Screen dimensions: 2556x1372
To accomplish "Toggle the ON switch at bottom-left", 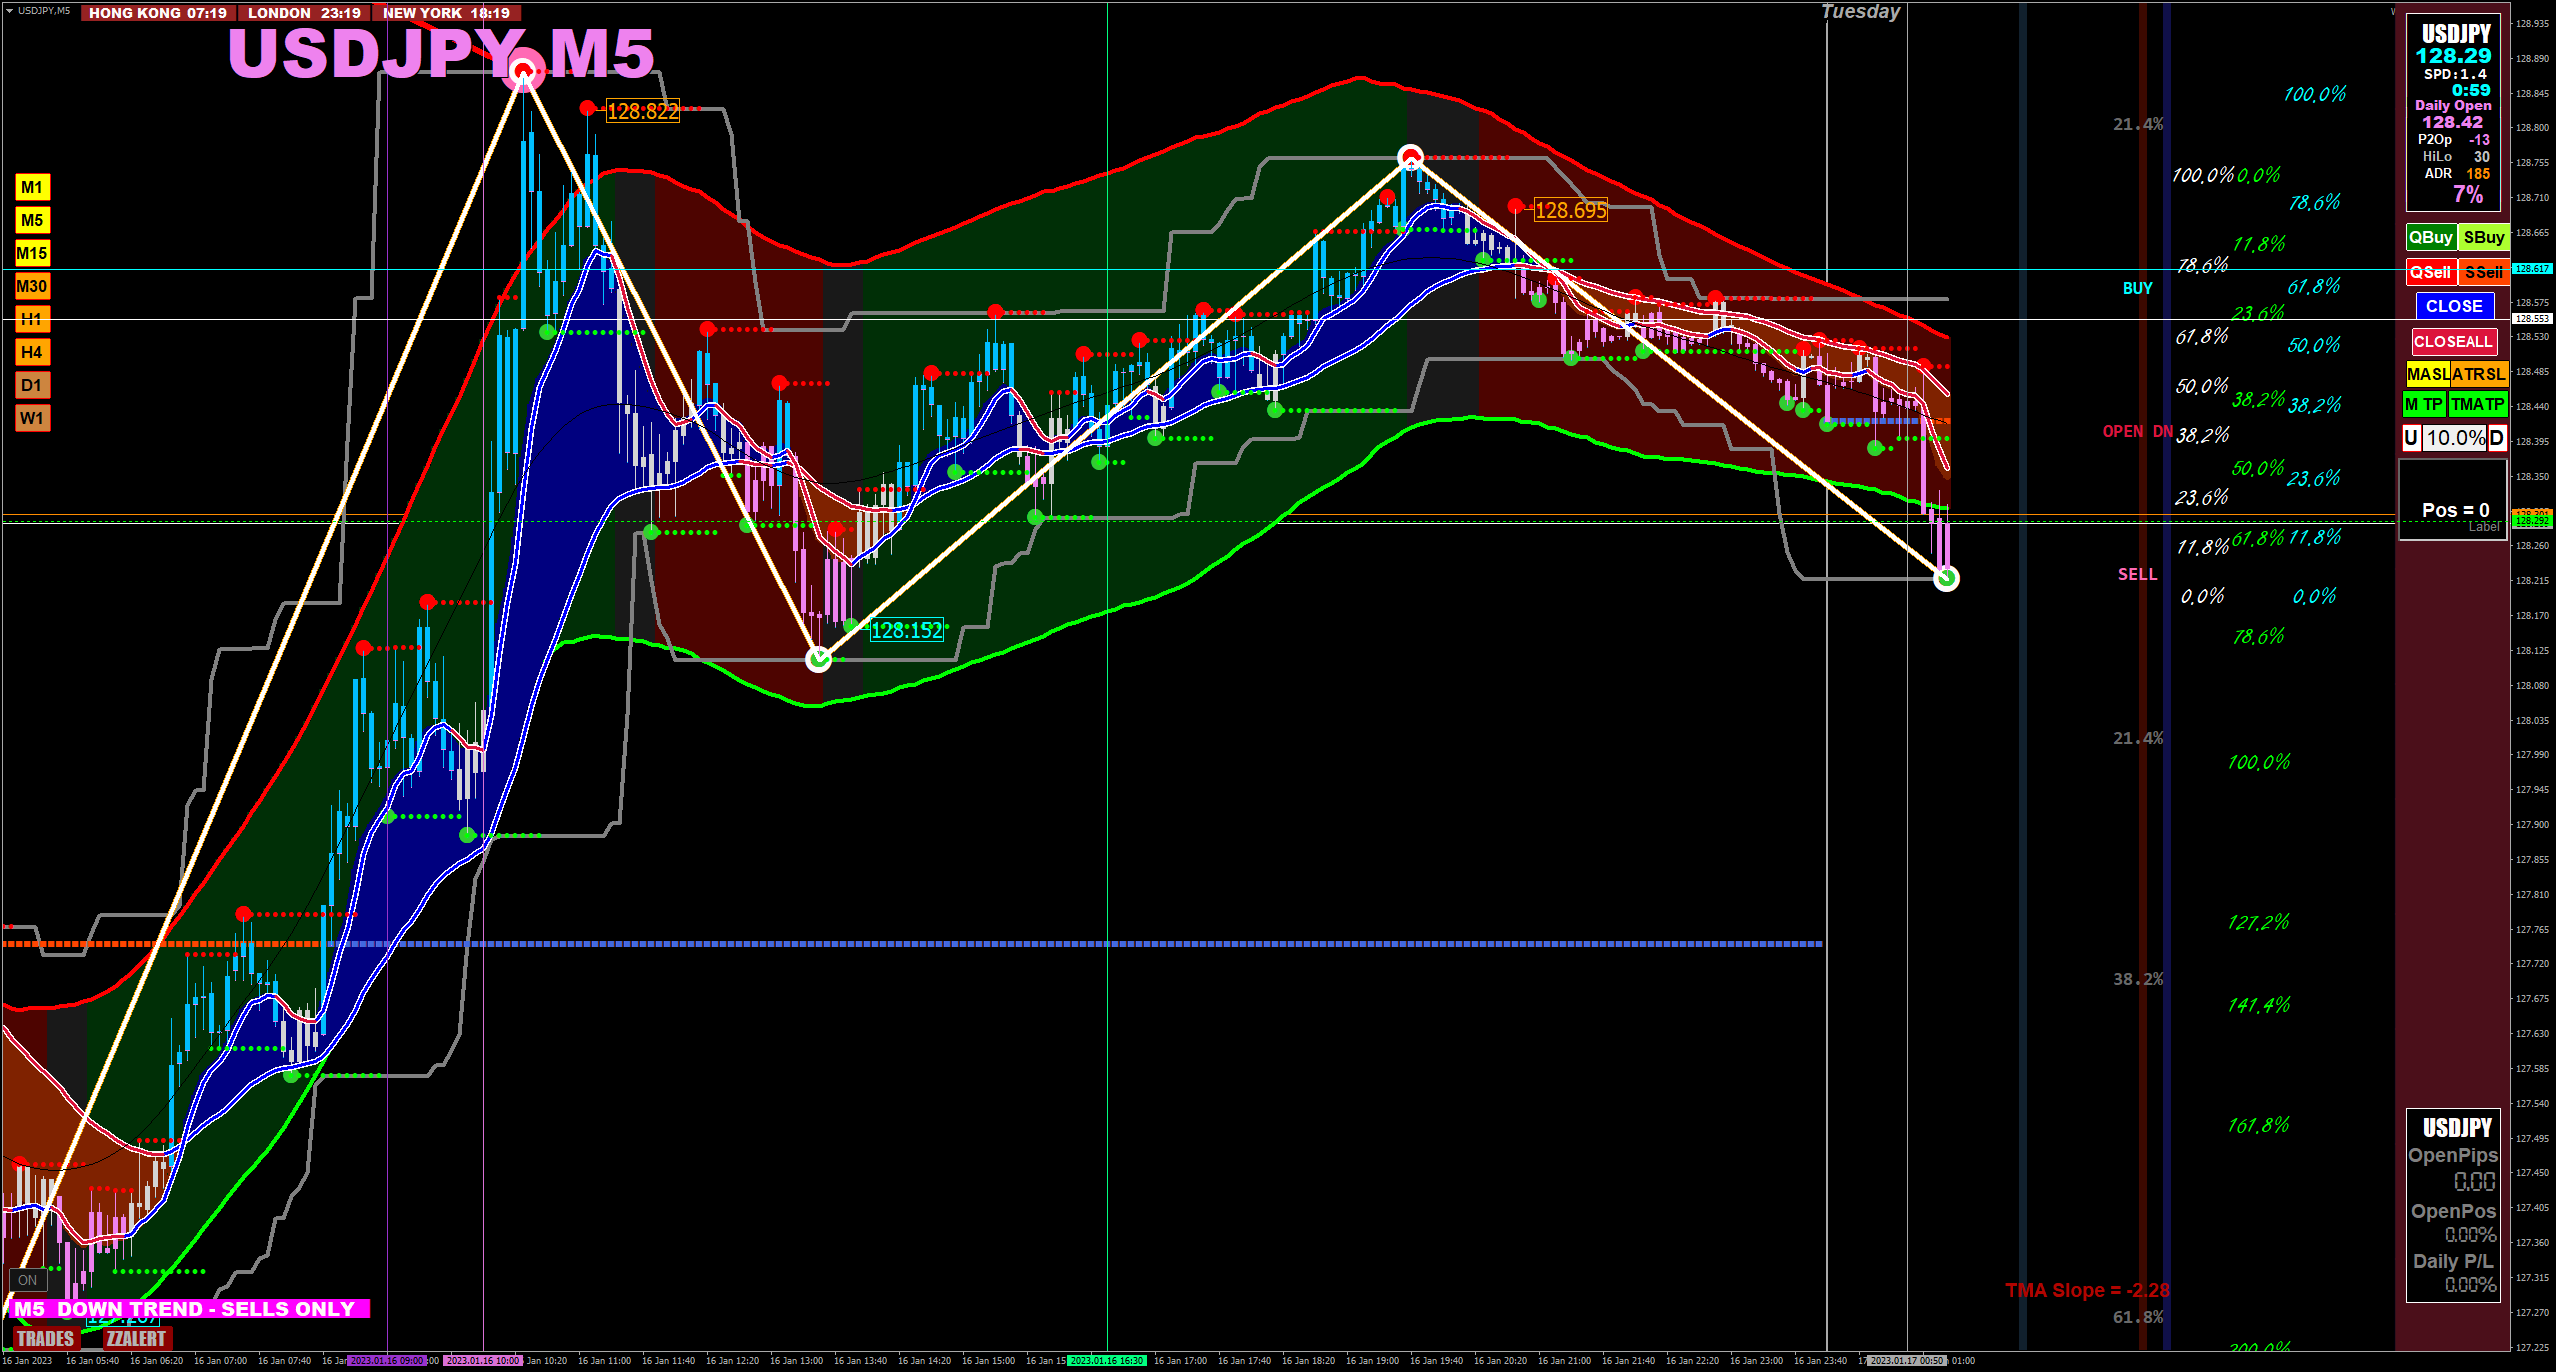I will [x=27, y=1280].
